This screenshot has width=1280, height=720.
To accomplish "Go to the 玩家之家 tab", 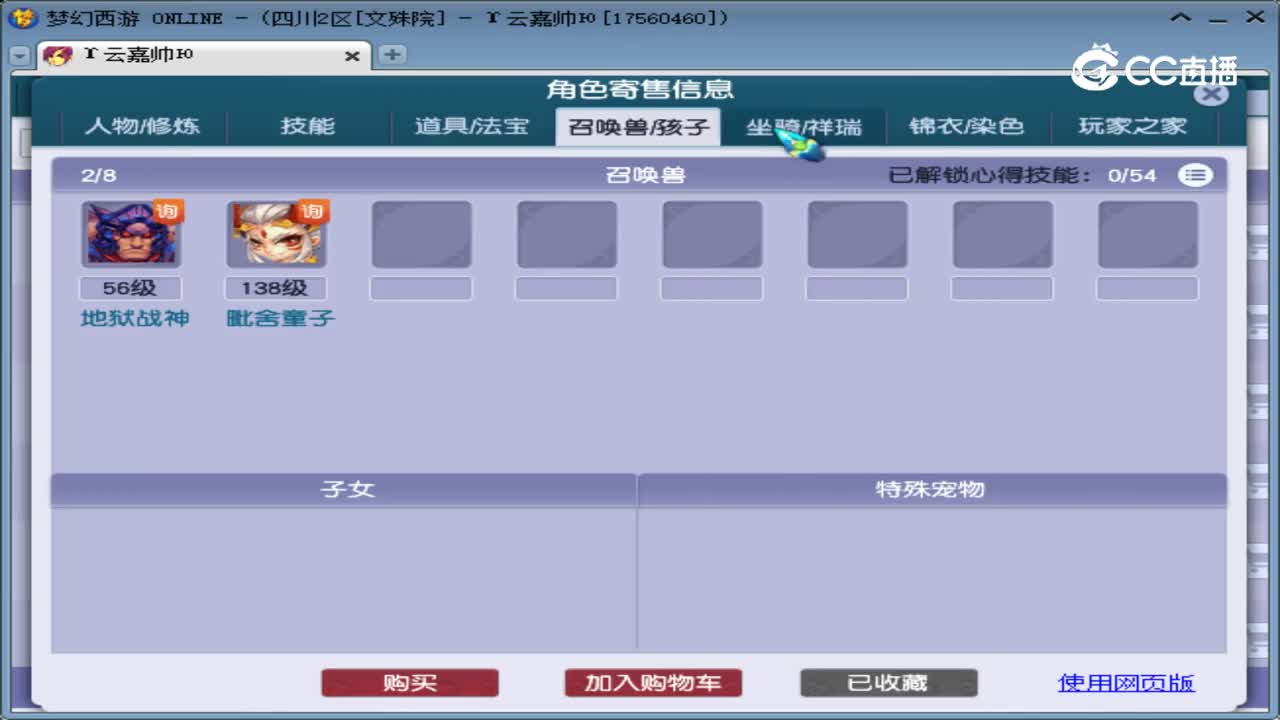I will (x=1132, y=126).
